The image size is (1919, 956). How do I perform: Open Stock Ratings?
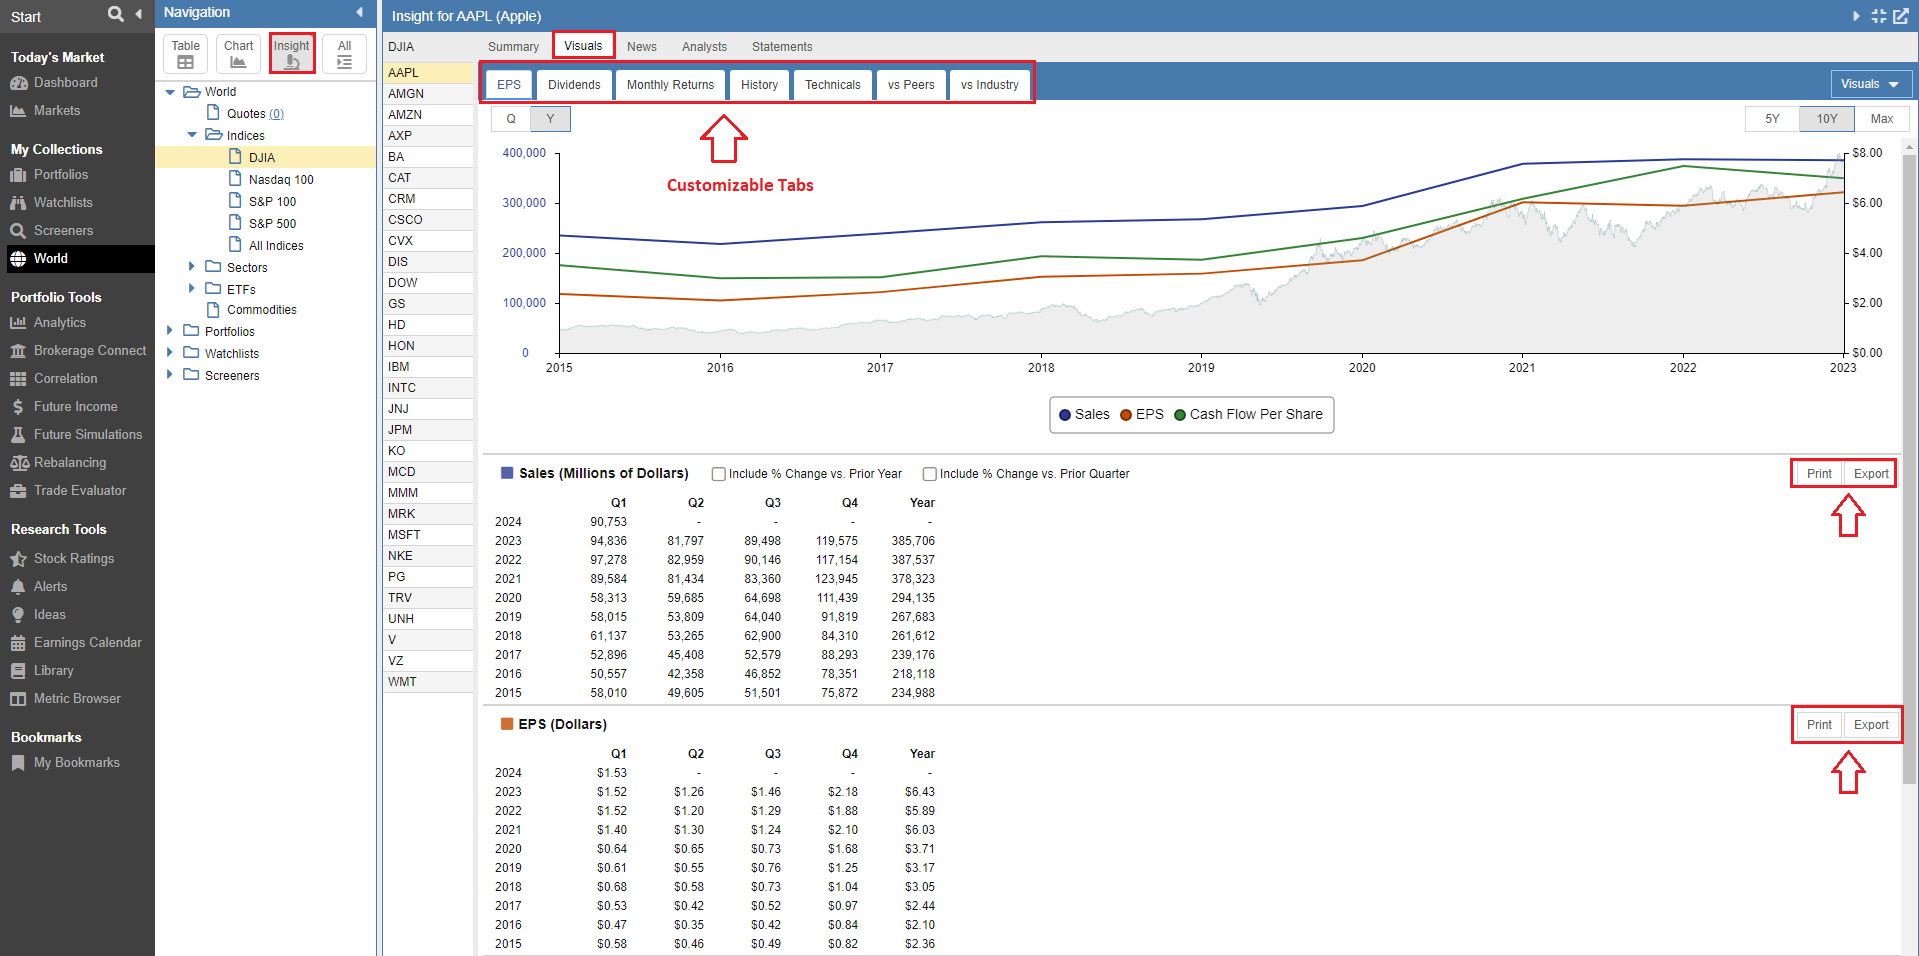(x=74, y=559)
